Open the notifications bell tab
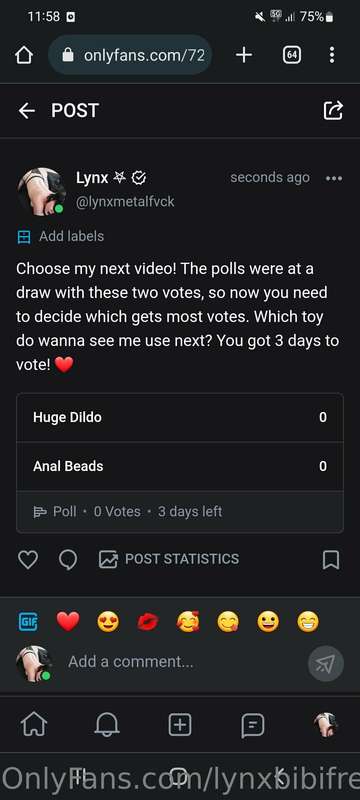360x800 pixels. pyautogui.click(x=107, y=724)
